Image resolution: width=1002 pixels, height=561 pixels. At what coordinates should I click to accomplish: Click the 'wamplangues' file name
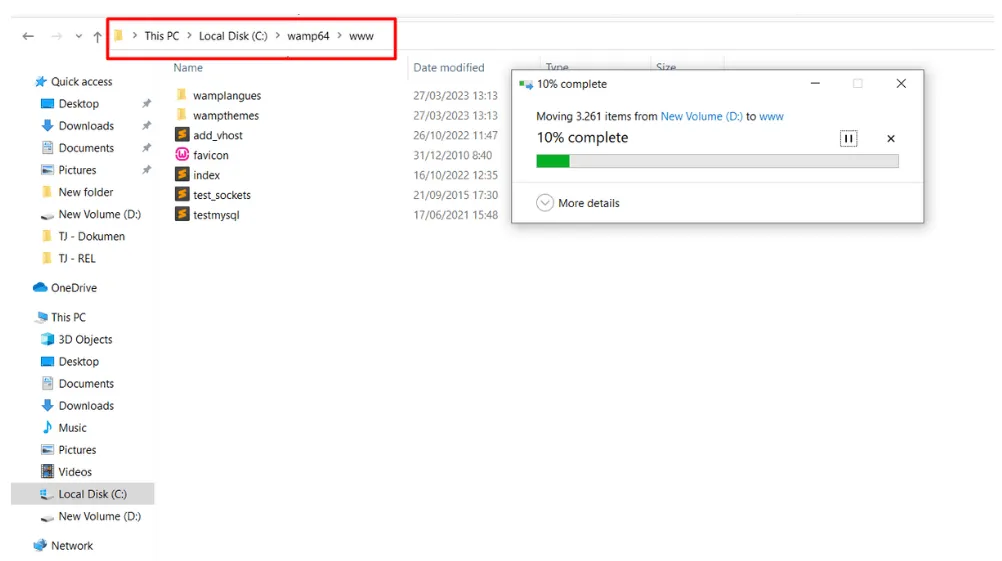click(x=227, y=96)
